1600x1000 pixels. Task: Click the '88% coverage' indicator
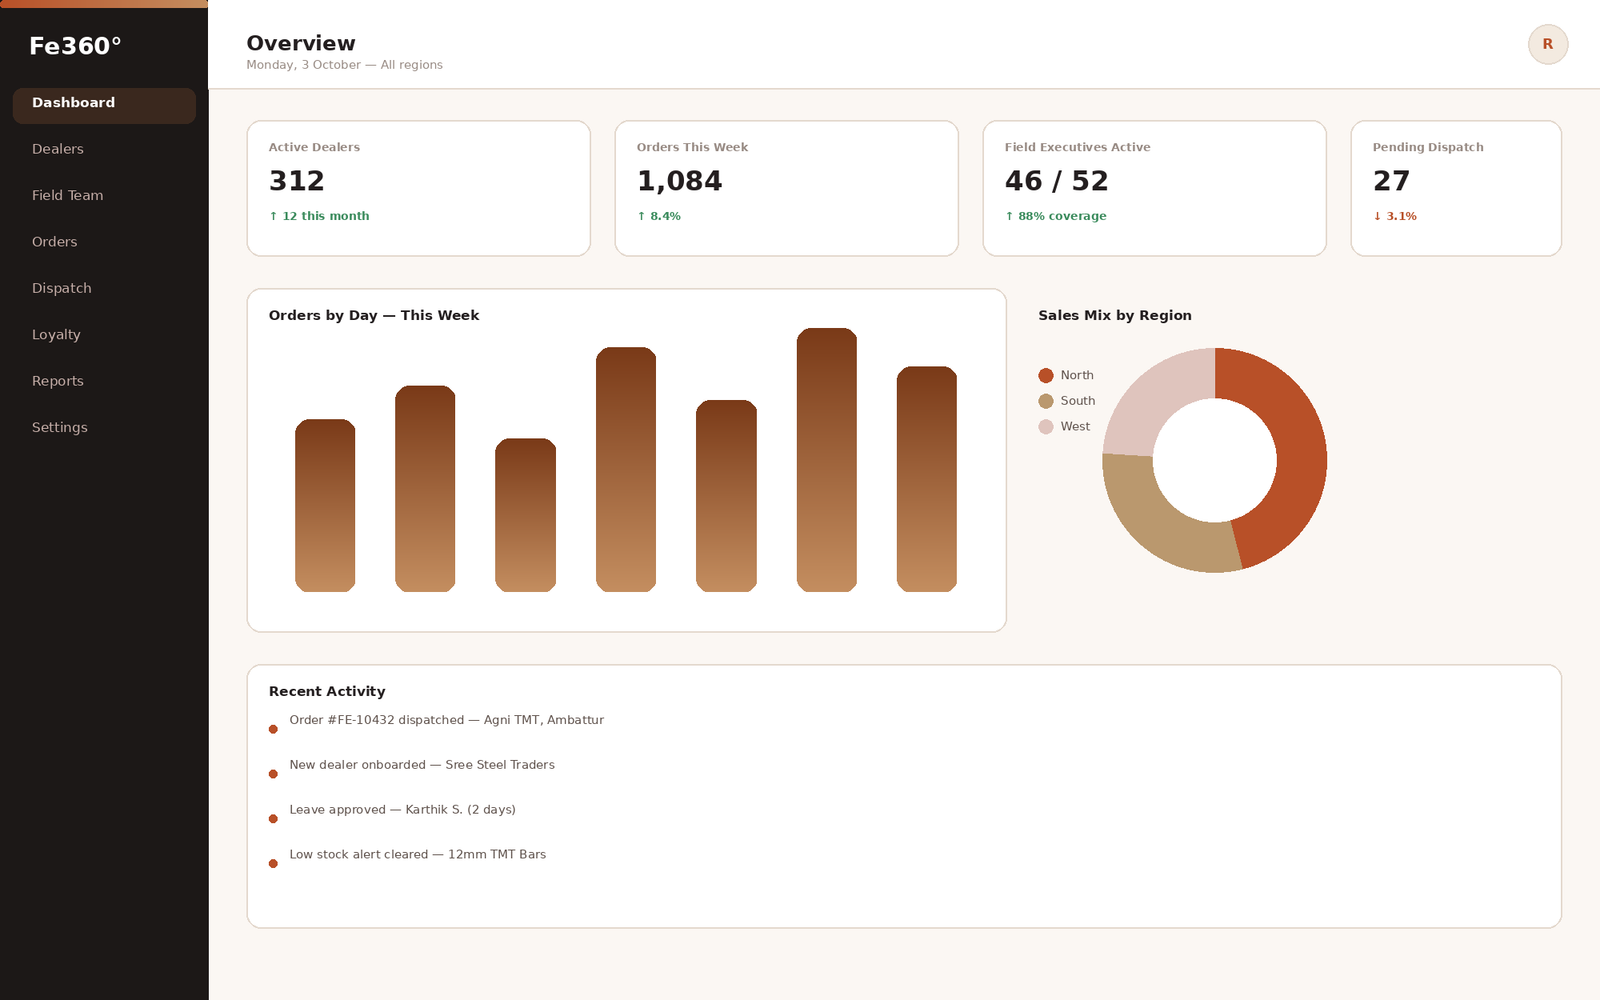click(x=1056, y=216)
